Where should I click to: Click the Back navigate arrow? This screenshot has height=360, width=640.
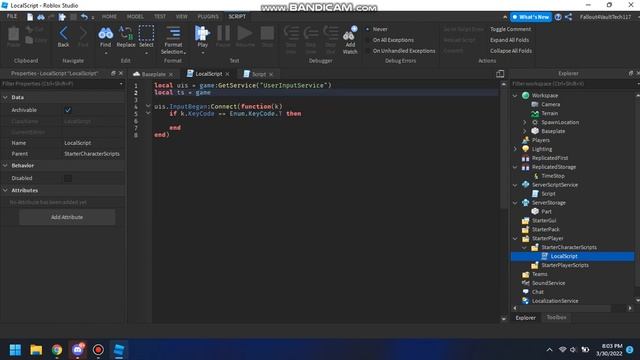63,37
